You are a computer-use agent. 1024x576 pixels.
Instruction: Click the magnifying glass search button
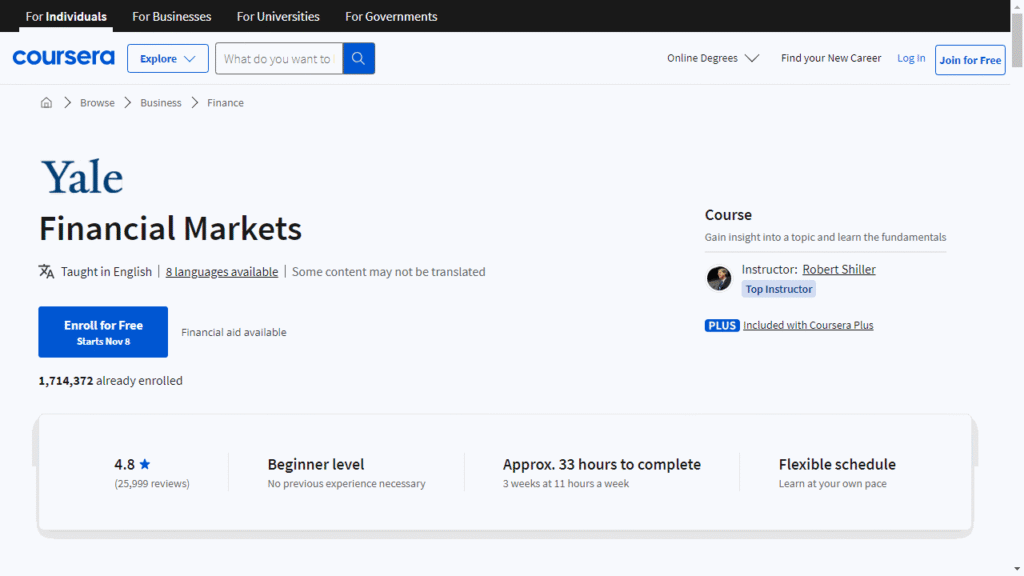(358, 59)
